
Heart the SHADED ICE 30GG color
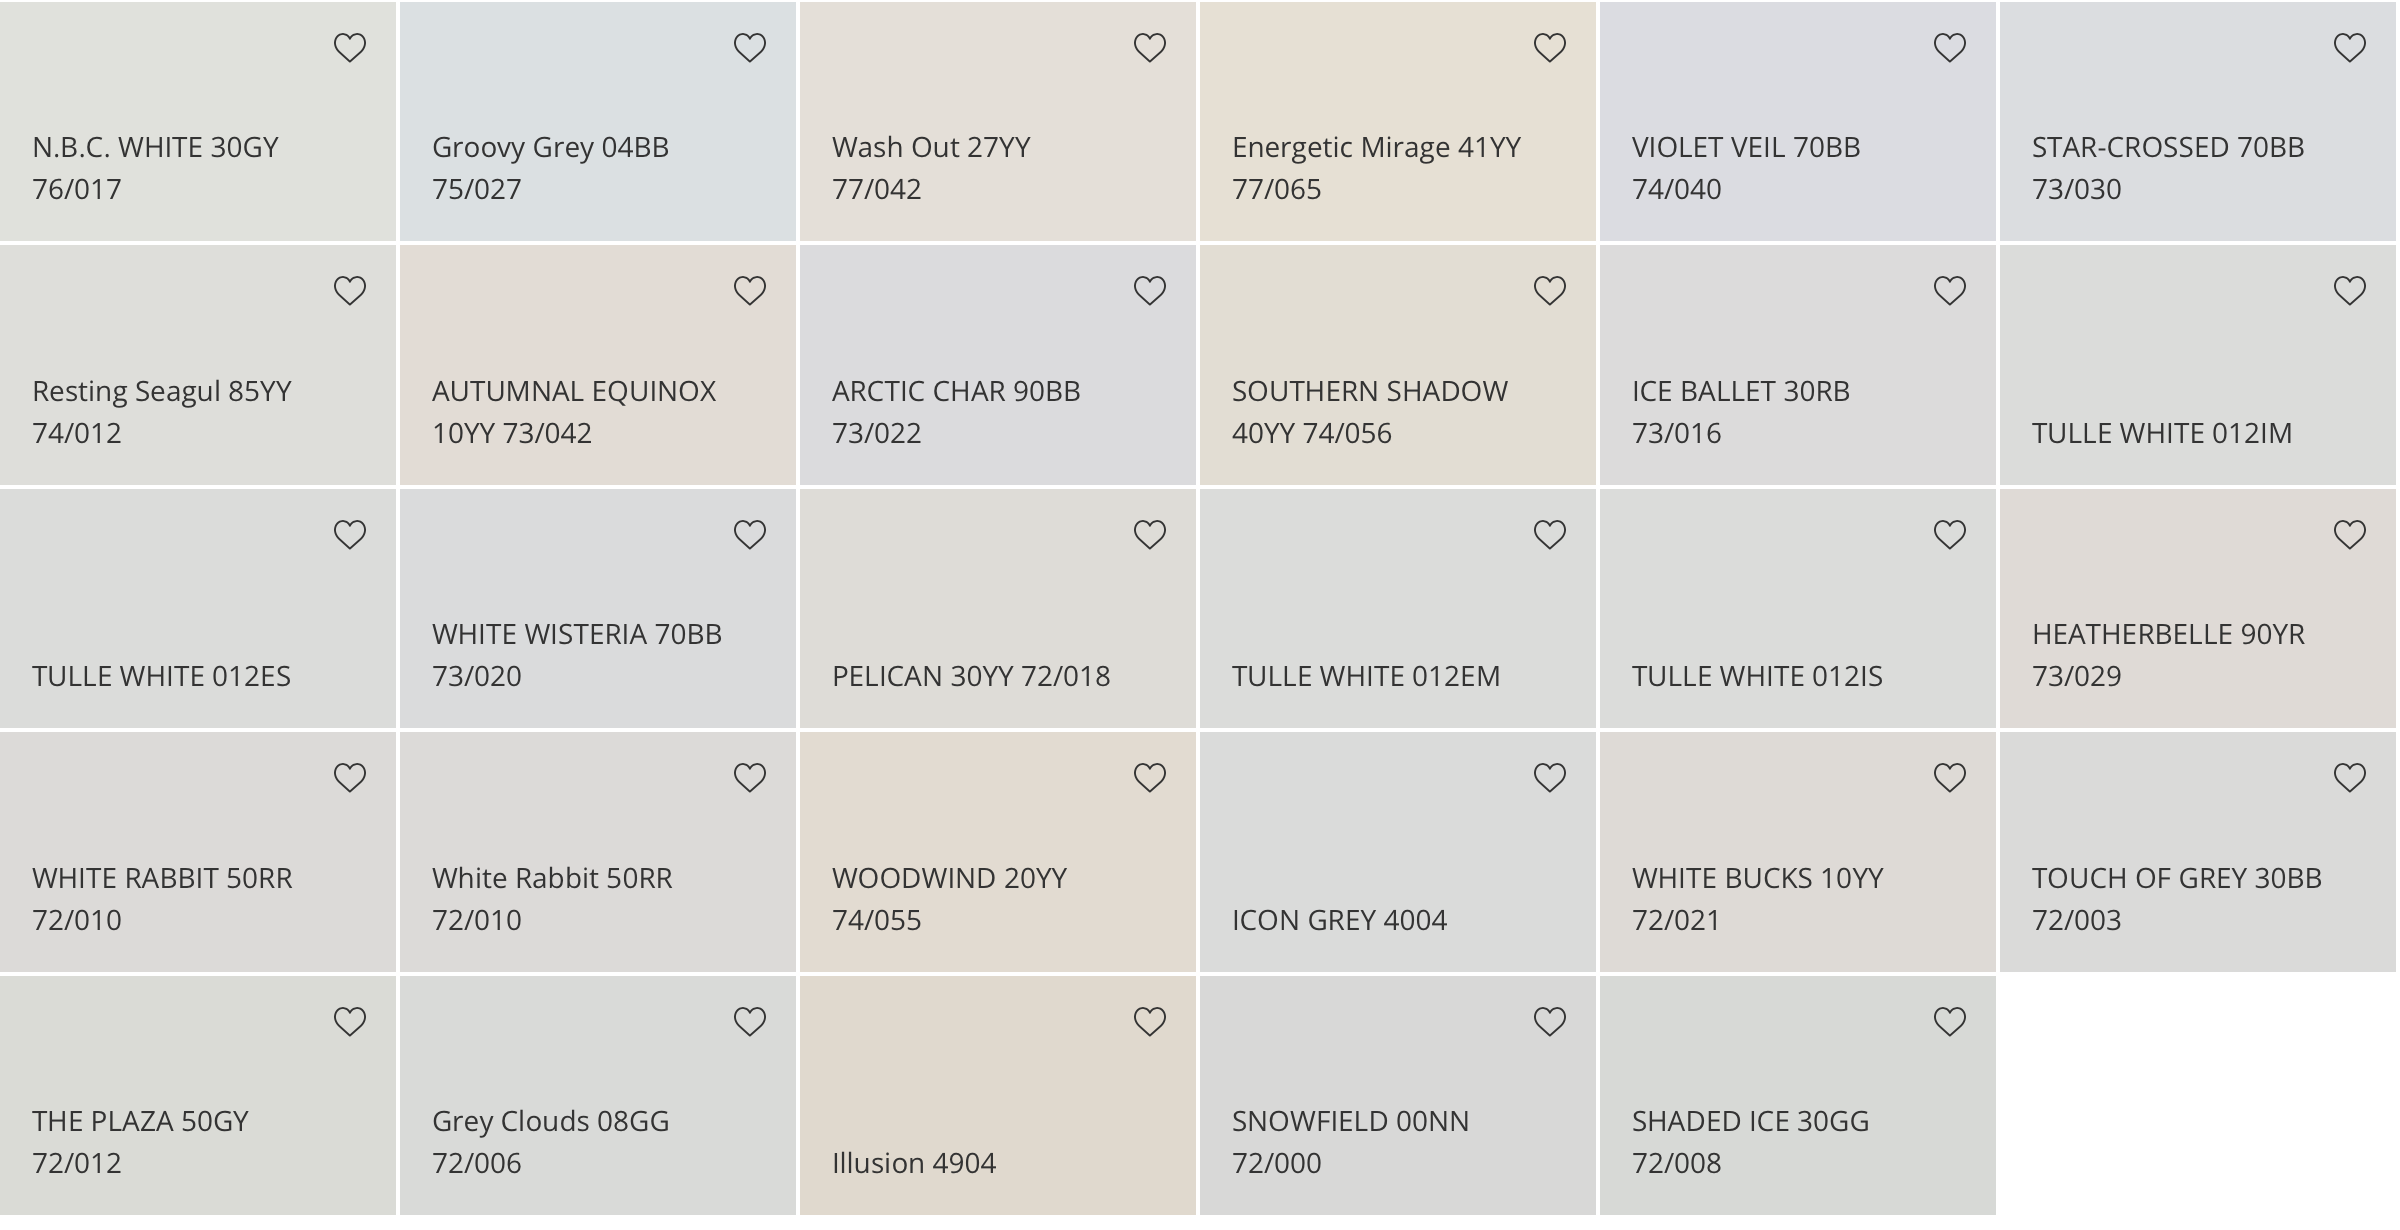[x=1949, y=1021]
